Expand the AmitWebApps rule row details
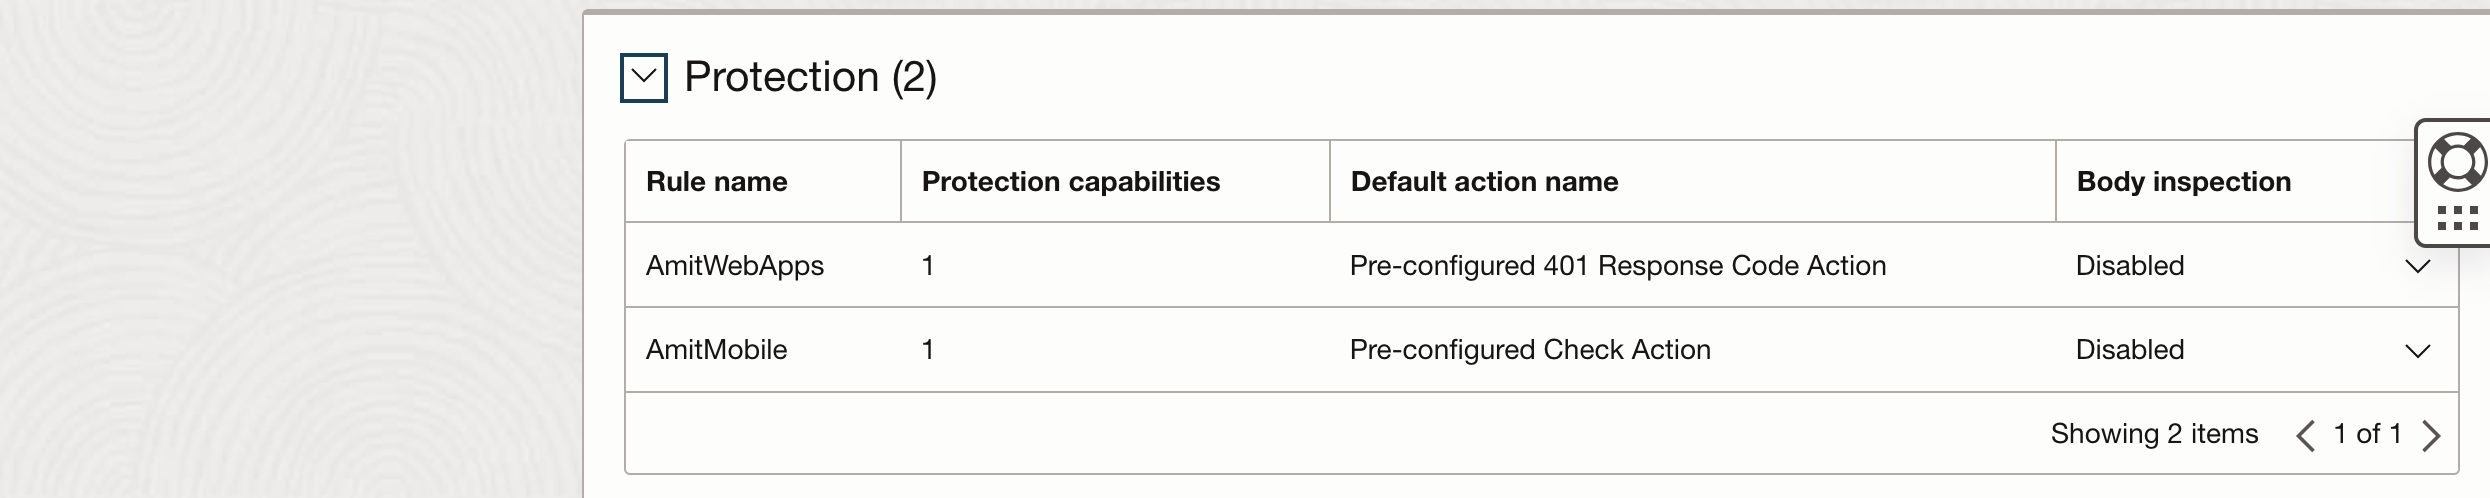Image resolution: width=2490 pixels, height=498 pixels. [2417, 266]
